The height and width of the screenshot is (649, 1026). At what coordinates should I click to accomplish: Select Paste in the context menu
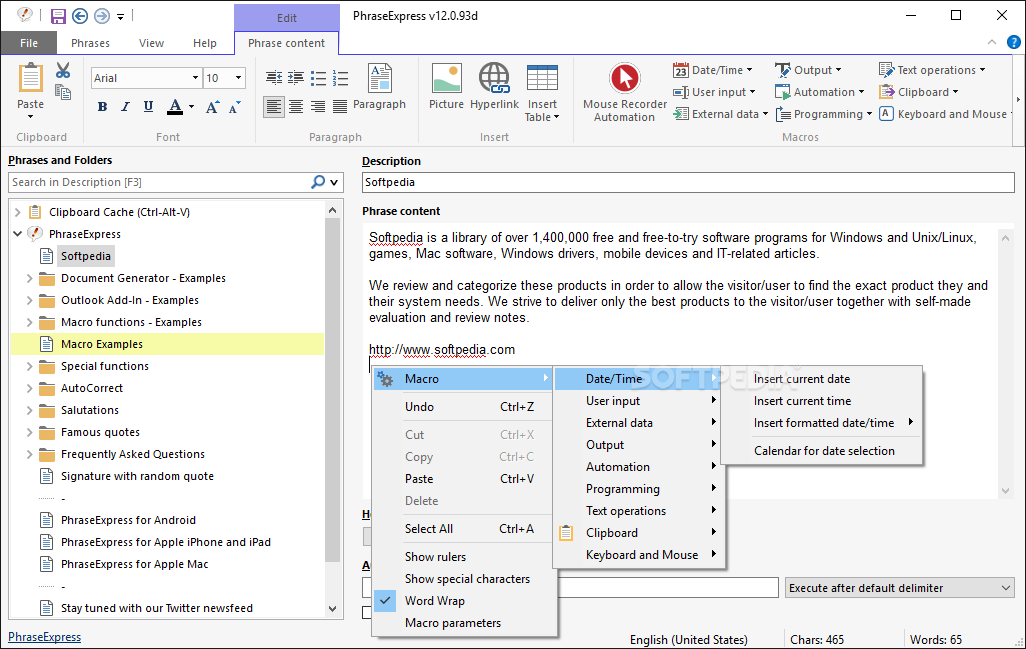point(465,479)
